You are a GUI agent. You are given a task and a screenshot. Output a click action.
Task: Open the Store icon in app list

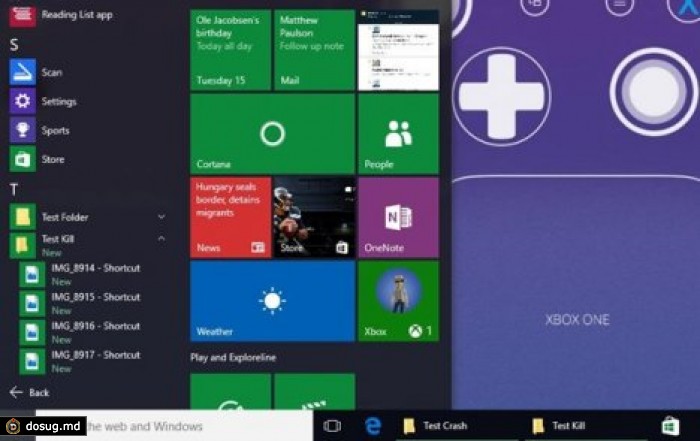pyautogui.click(x=22, y=159)
